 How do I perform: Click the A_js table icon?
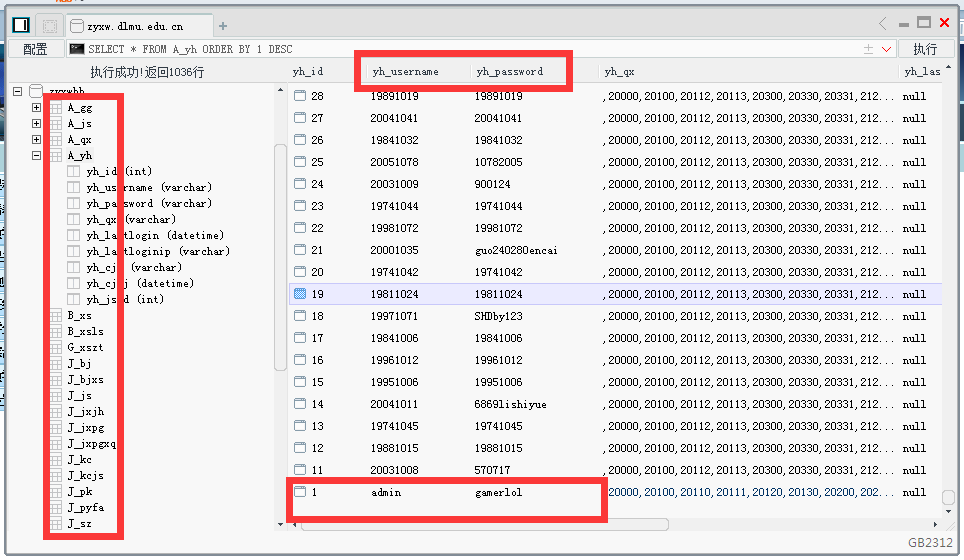point(56,124)
